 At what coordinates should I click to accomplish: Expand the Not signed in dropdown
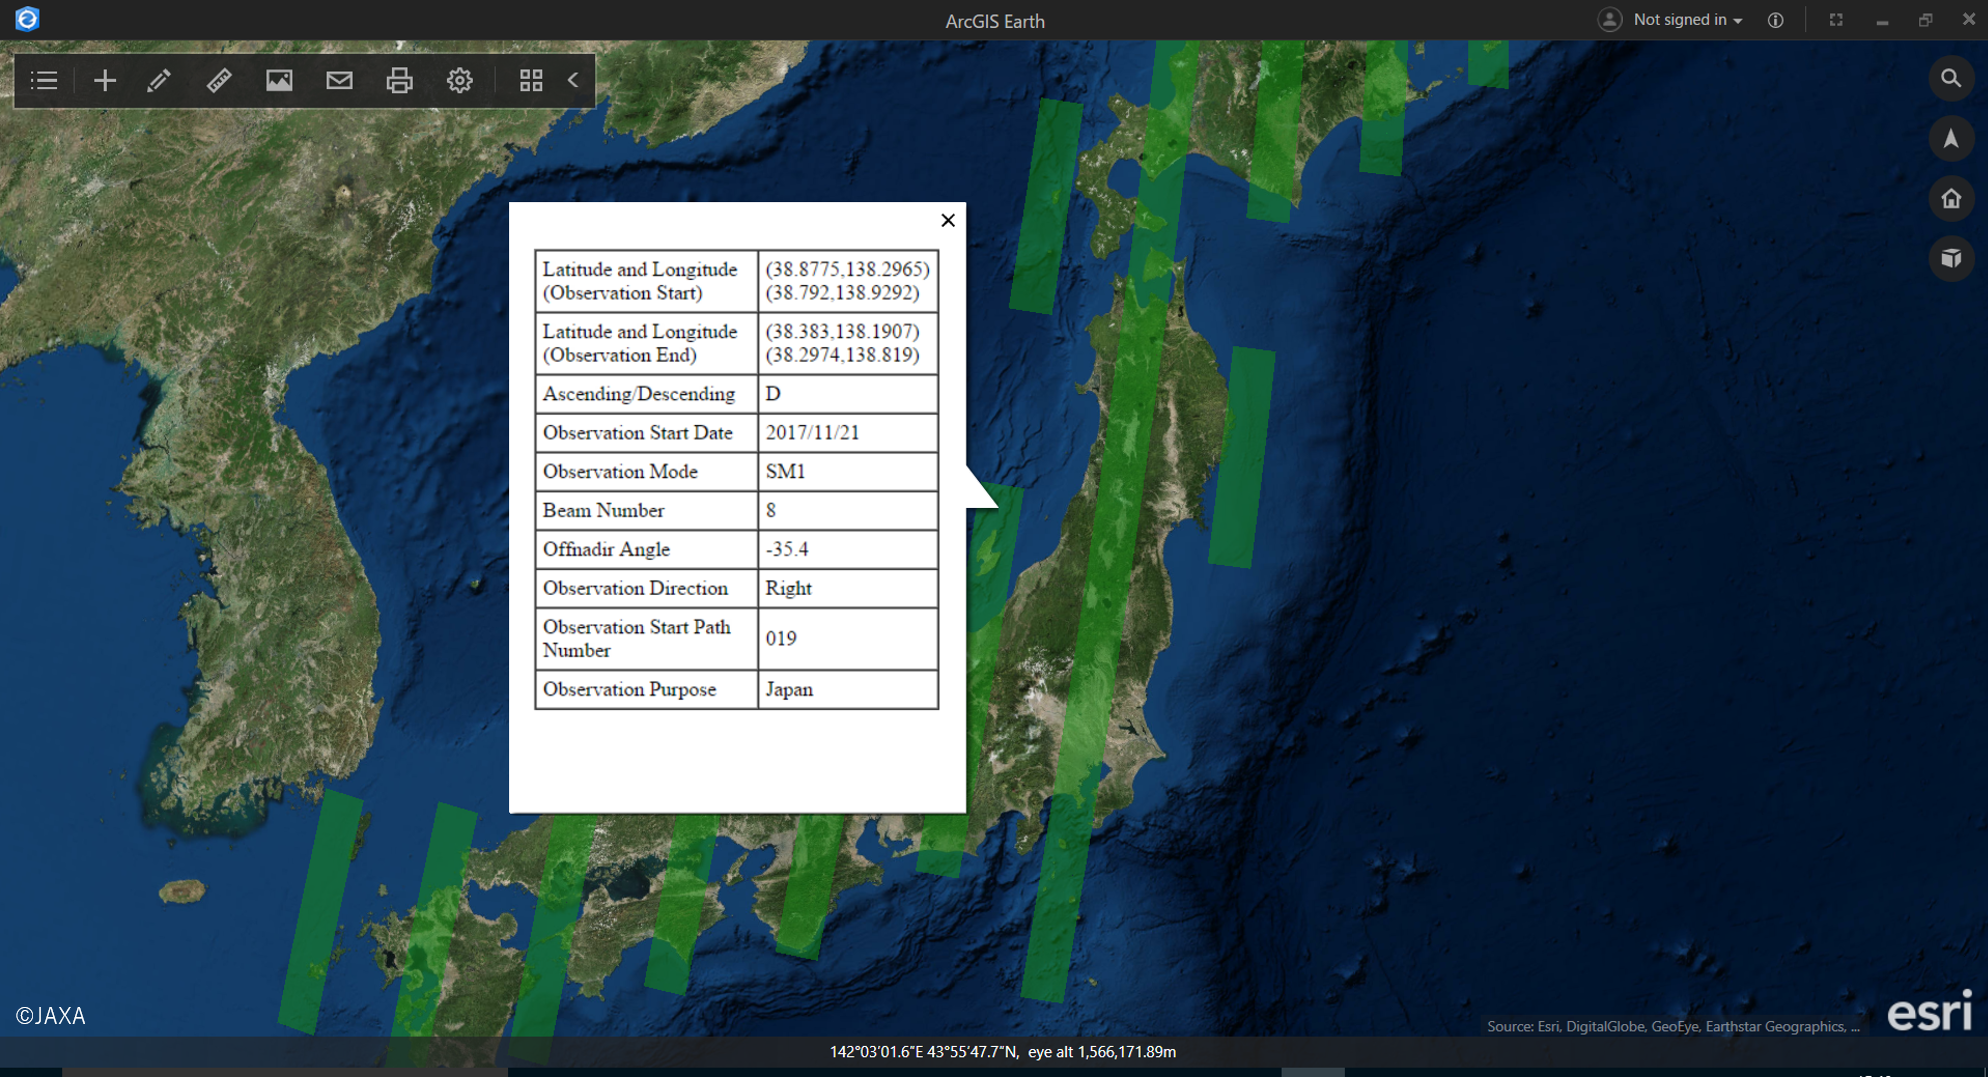click(x=1686, y=20)
